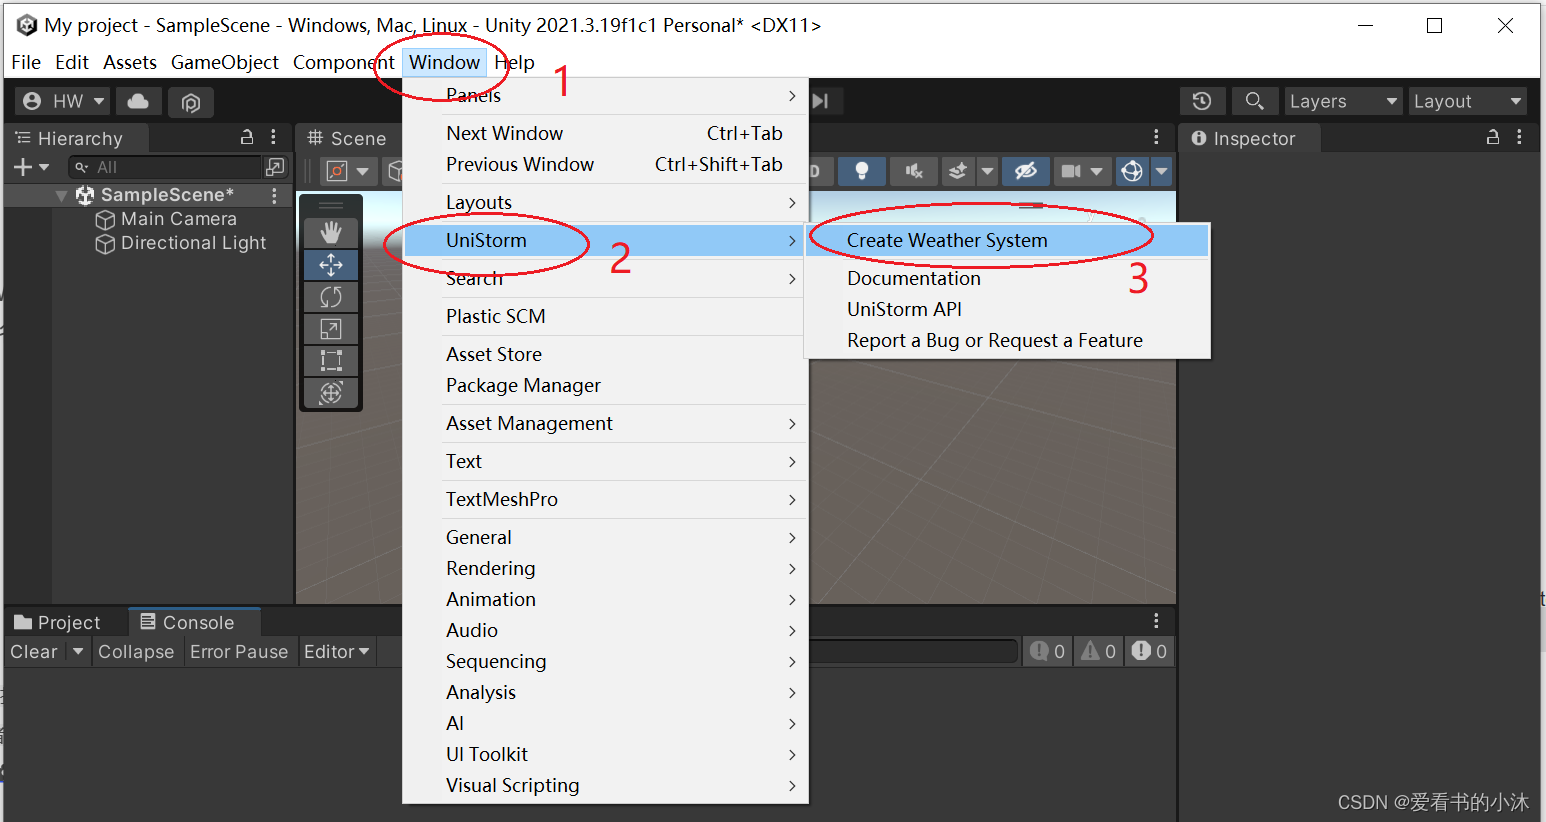Viewport: 1546px width, 822px height.
Task: Open the Clear options dropdown arrow
Action: click(x=78, y=652)
